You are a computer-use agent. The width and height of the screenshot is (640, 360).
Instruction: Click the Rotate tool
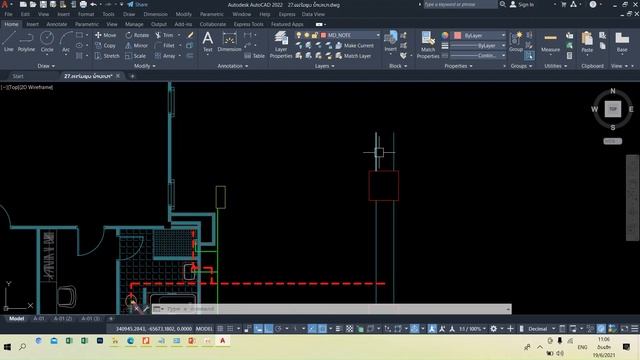[137, 35]
